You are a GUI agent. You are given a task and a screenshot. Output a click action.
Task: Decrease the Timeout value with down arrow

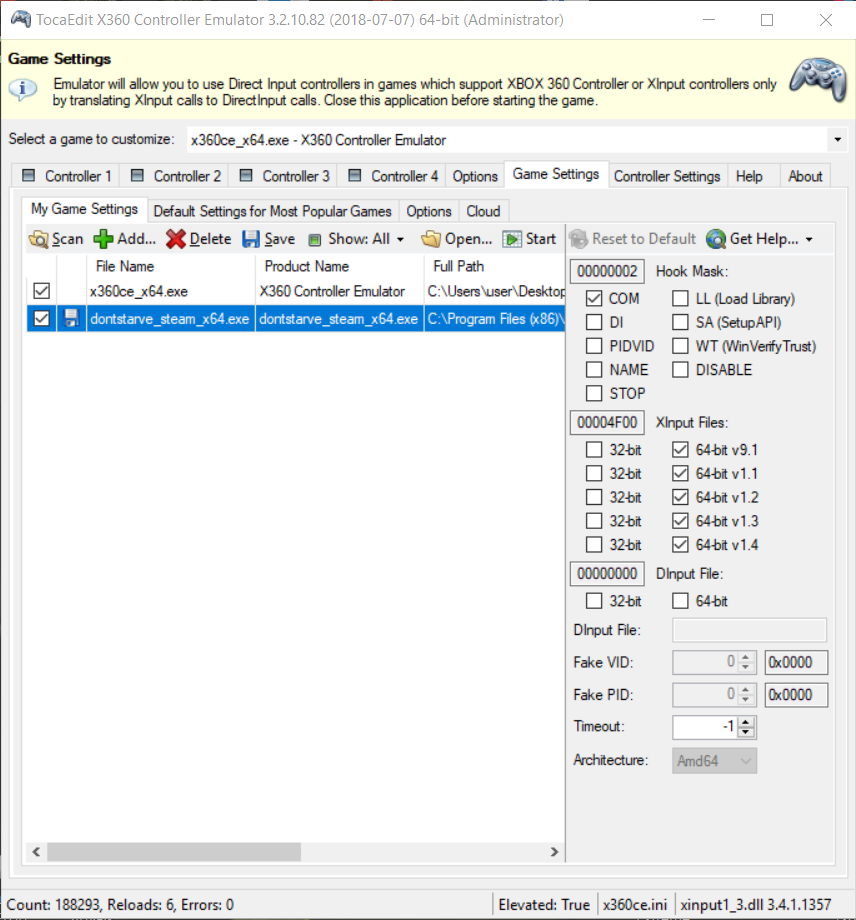(746, 732)
